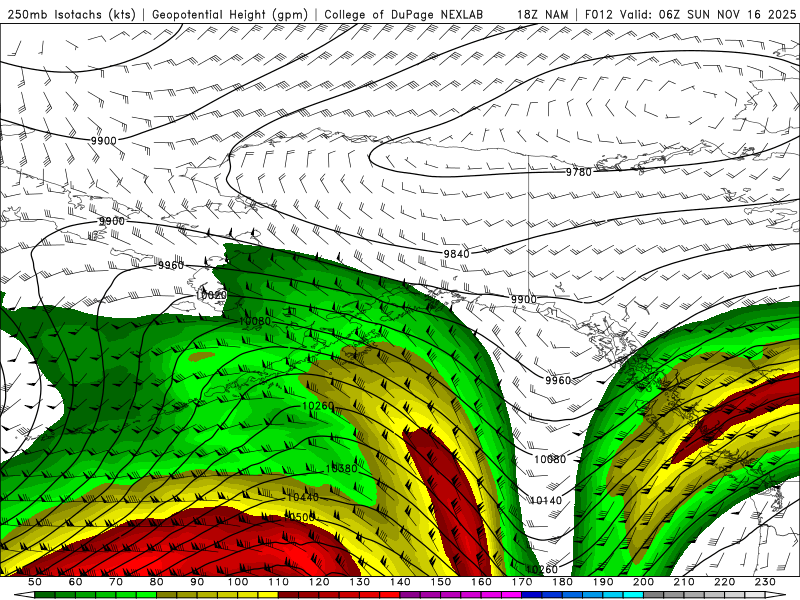Select the 220 knots scale label
The width and height of the screenshot is (800, 600).
click(x=725, y=582)
